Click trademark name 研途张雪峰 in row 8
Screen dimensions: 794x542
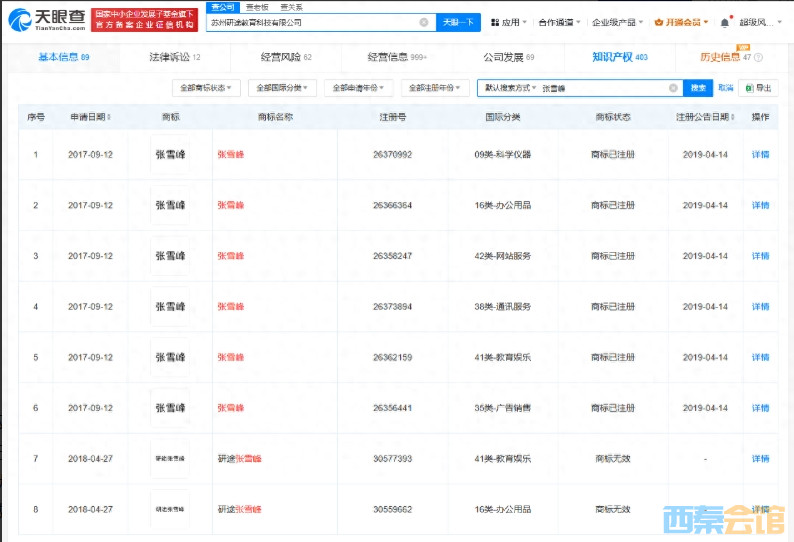pyautogui.click(x=239, y=509)
